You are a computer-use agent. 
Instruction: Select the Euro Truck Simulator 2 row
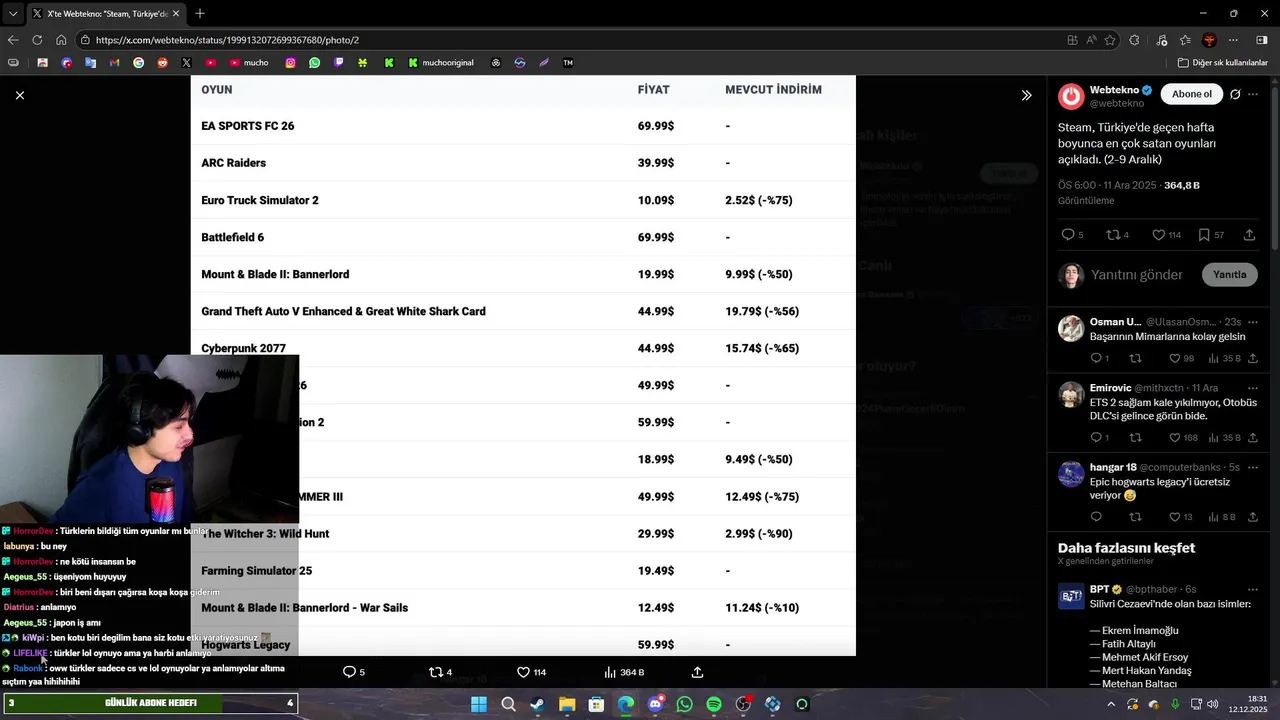[523, 200]
